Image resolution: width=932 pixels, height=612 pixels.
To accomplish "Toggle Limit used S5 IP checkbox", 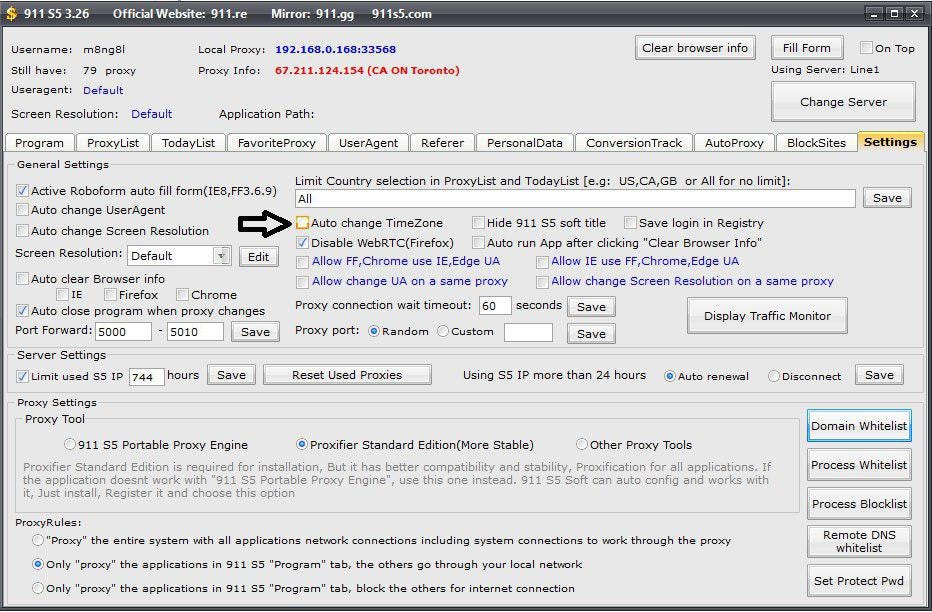I will [x=23, y=376].
